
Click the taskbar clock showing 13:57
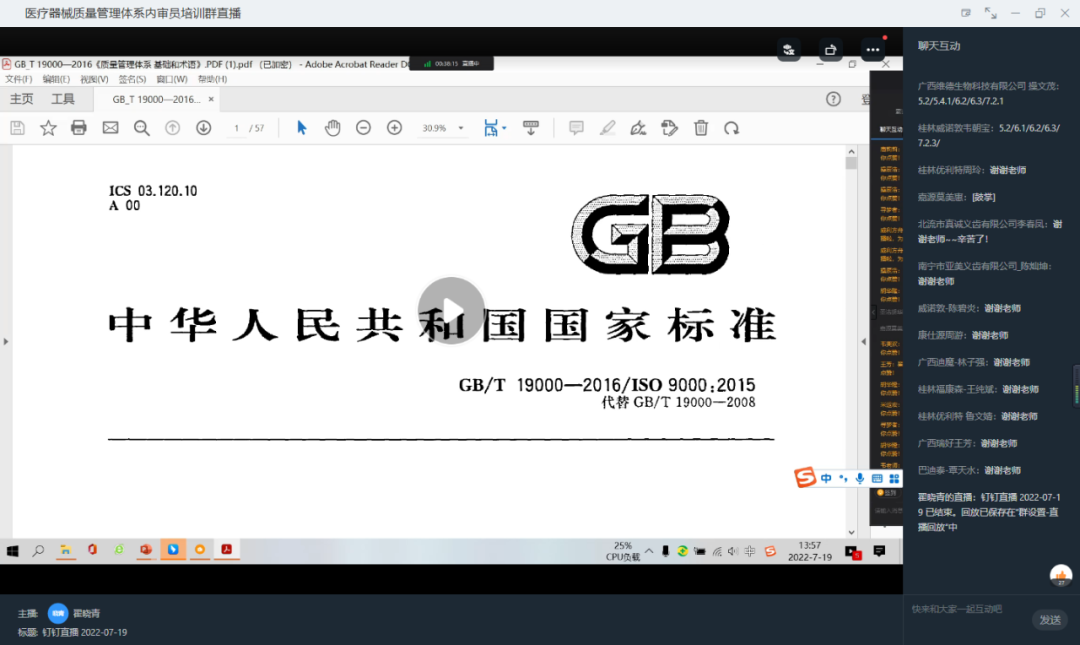(x=810, y=551)
